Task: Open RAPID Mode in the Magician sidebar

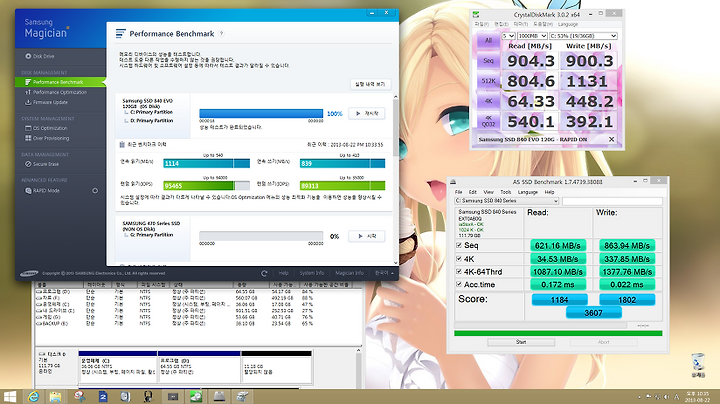Action: [x=43, y=191]
